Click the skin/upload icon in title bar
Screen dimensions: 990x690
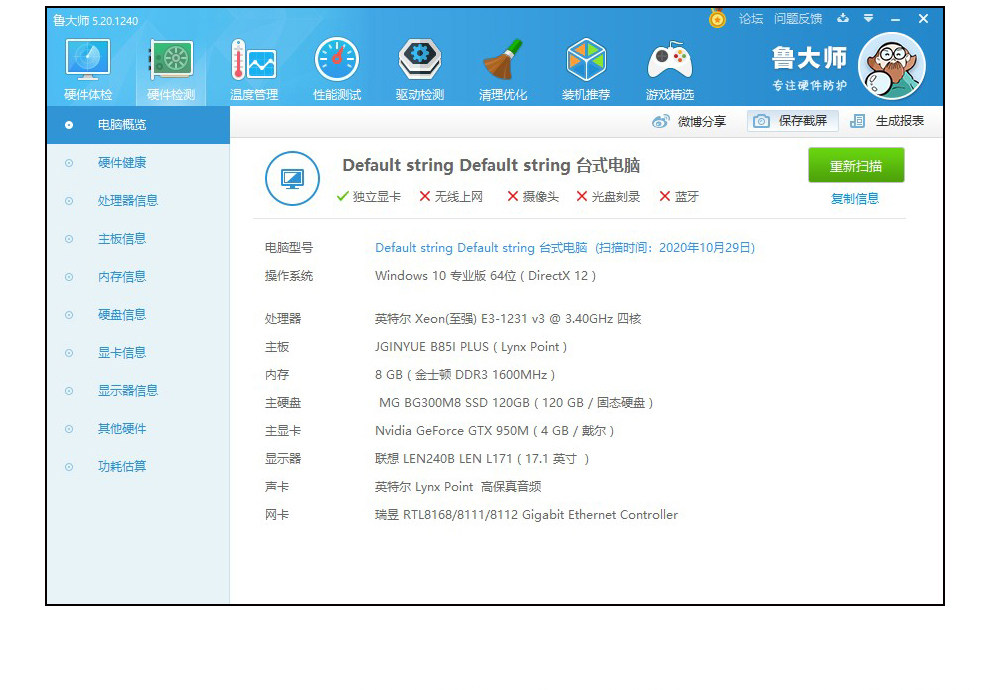[843, 18]
